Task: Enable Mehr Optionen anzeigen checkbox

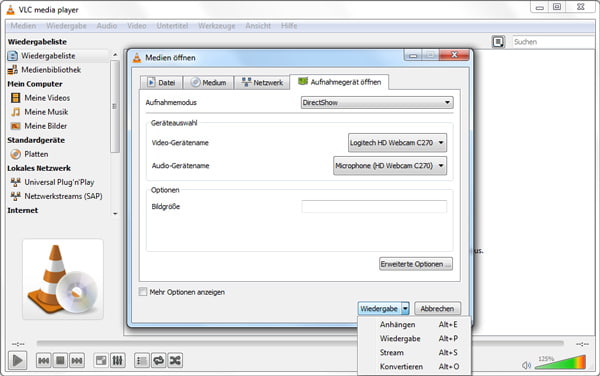Action: tap(143, 292)
